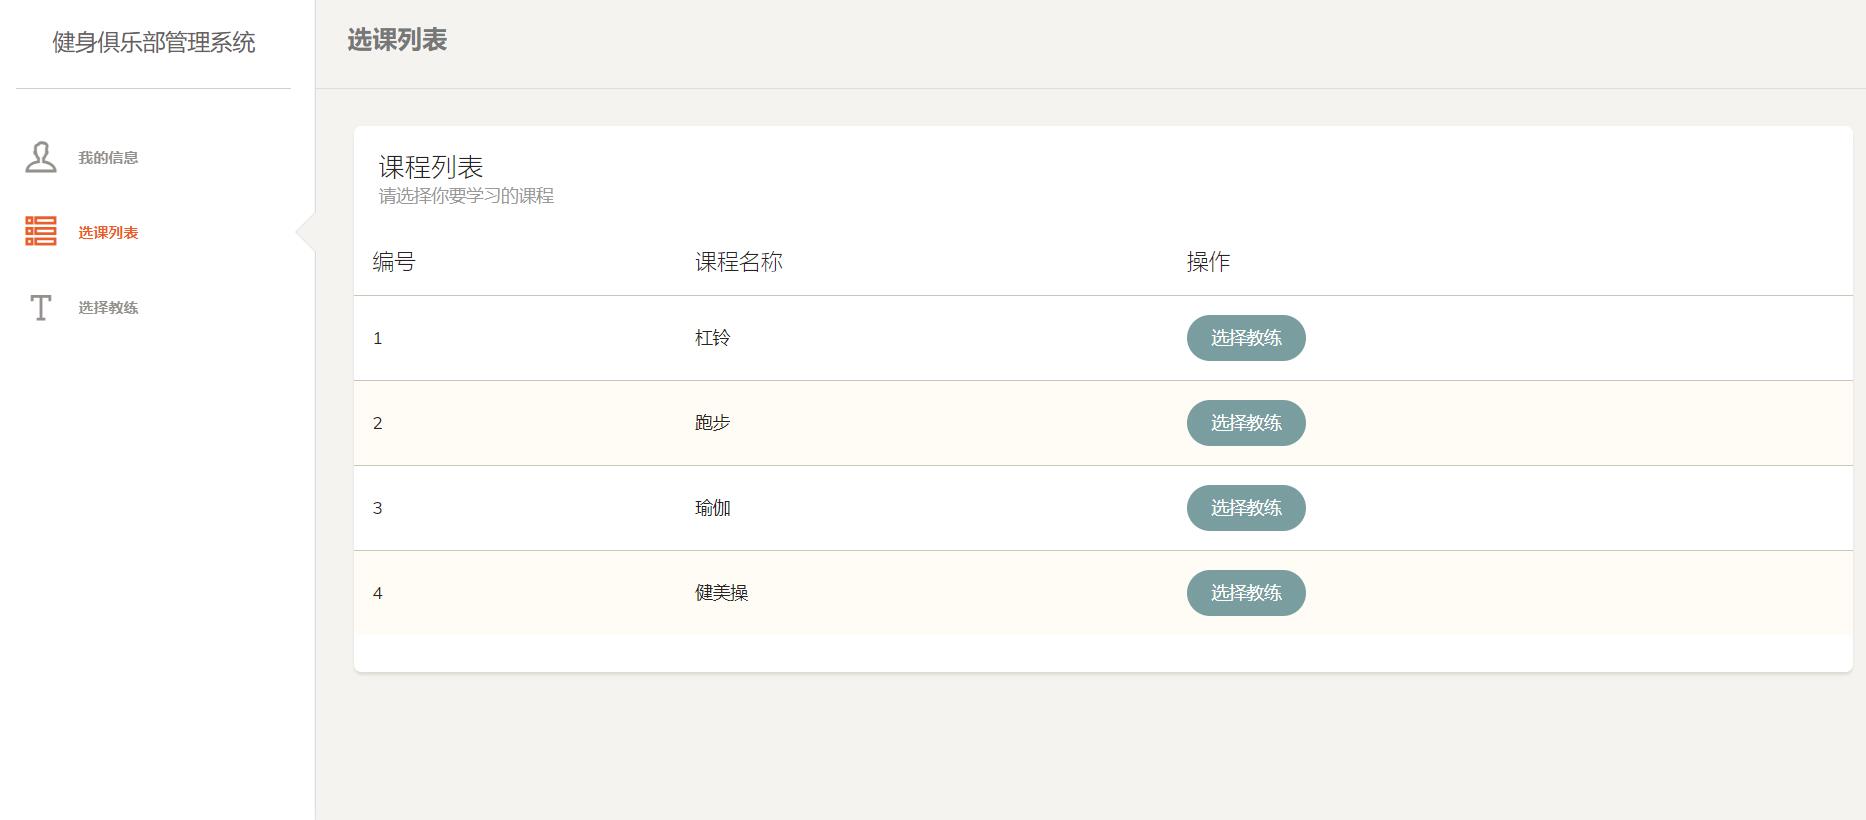Screen dimensions: 1866x820
Task: Click the orange list icon for 选课列表
Action: pos(41,232)
